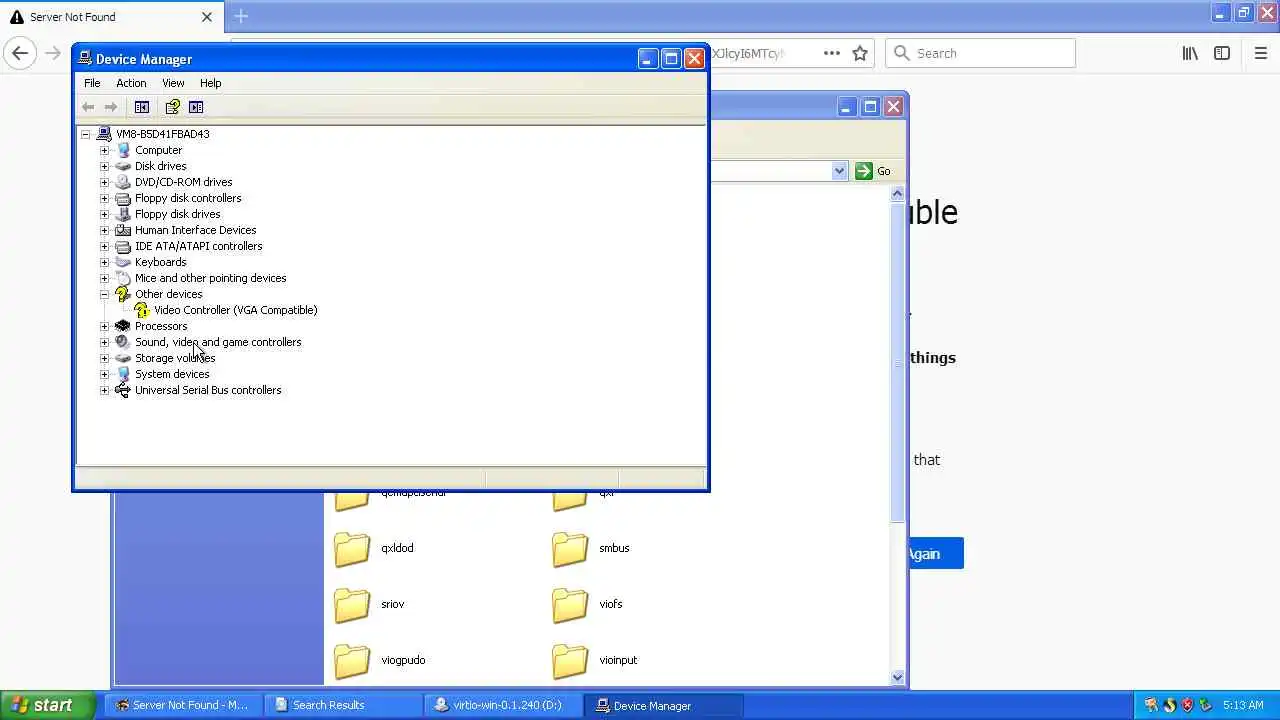
Task: Switch to virtio-win-0.1.240 (D:) taskbar button
Action: [x=504, y=705]
